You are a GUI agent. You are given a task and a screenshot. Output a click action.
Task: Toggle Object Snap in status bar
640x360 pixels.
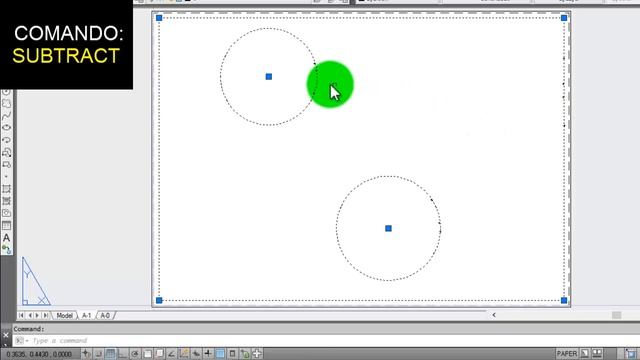click(147, 353)
